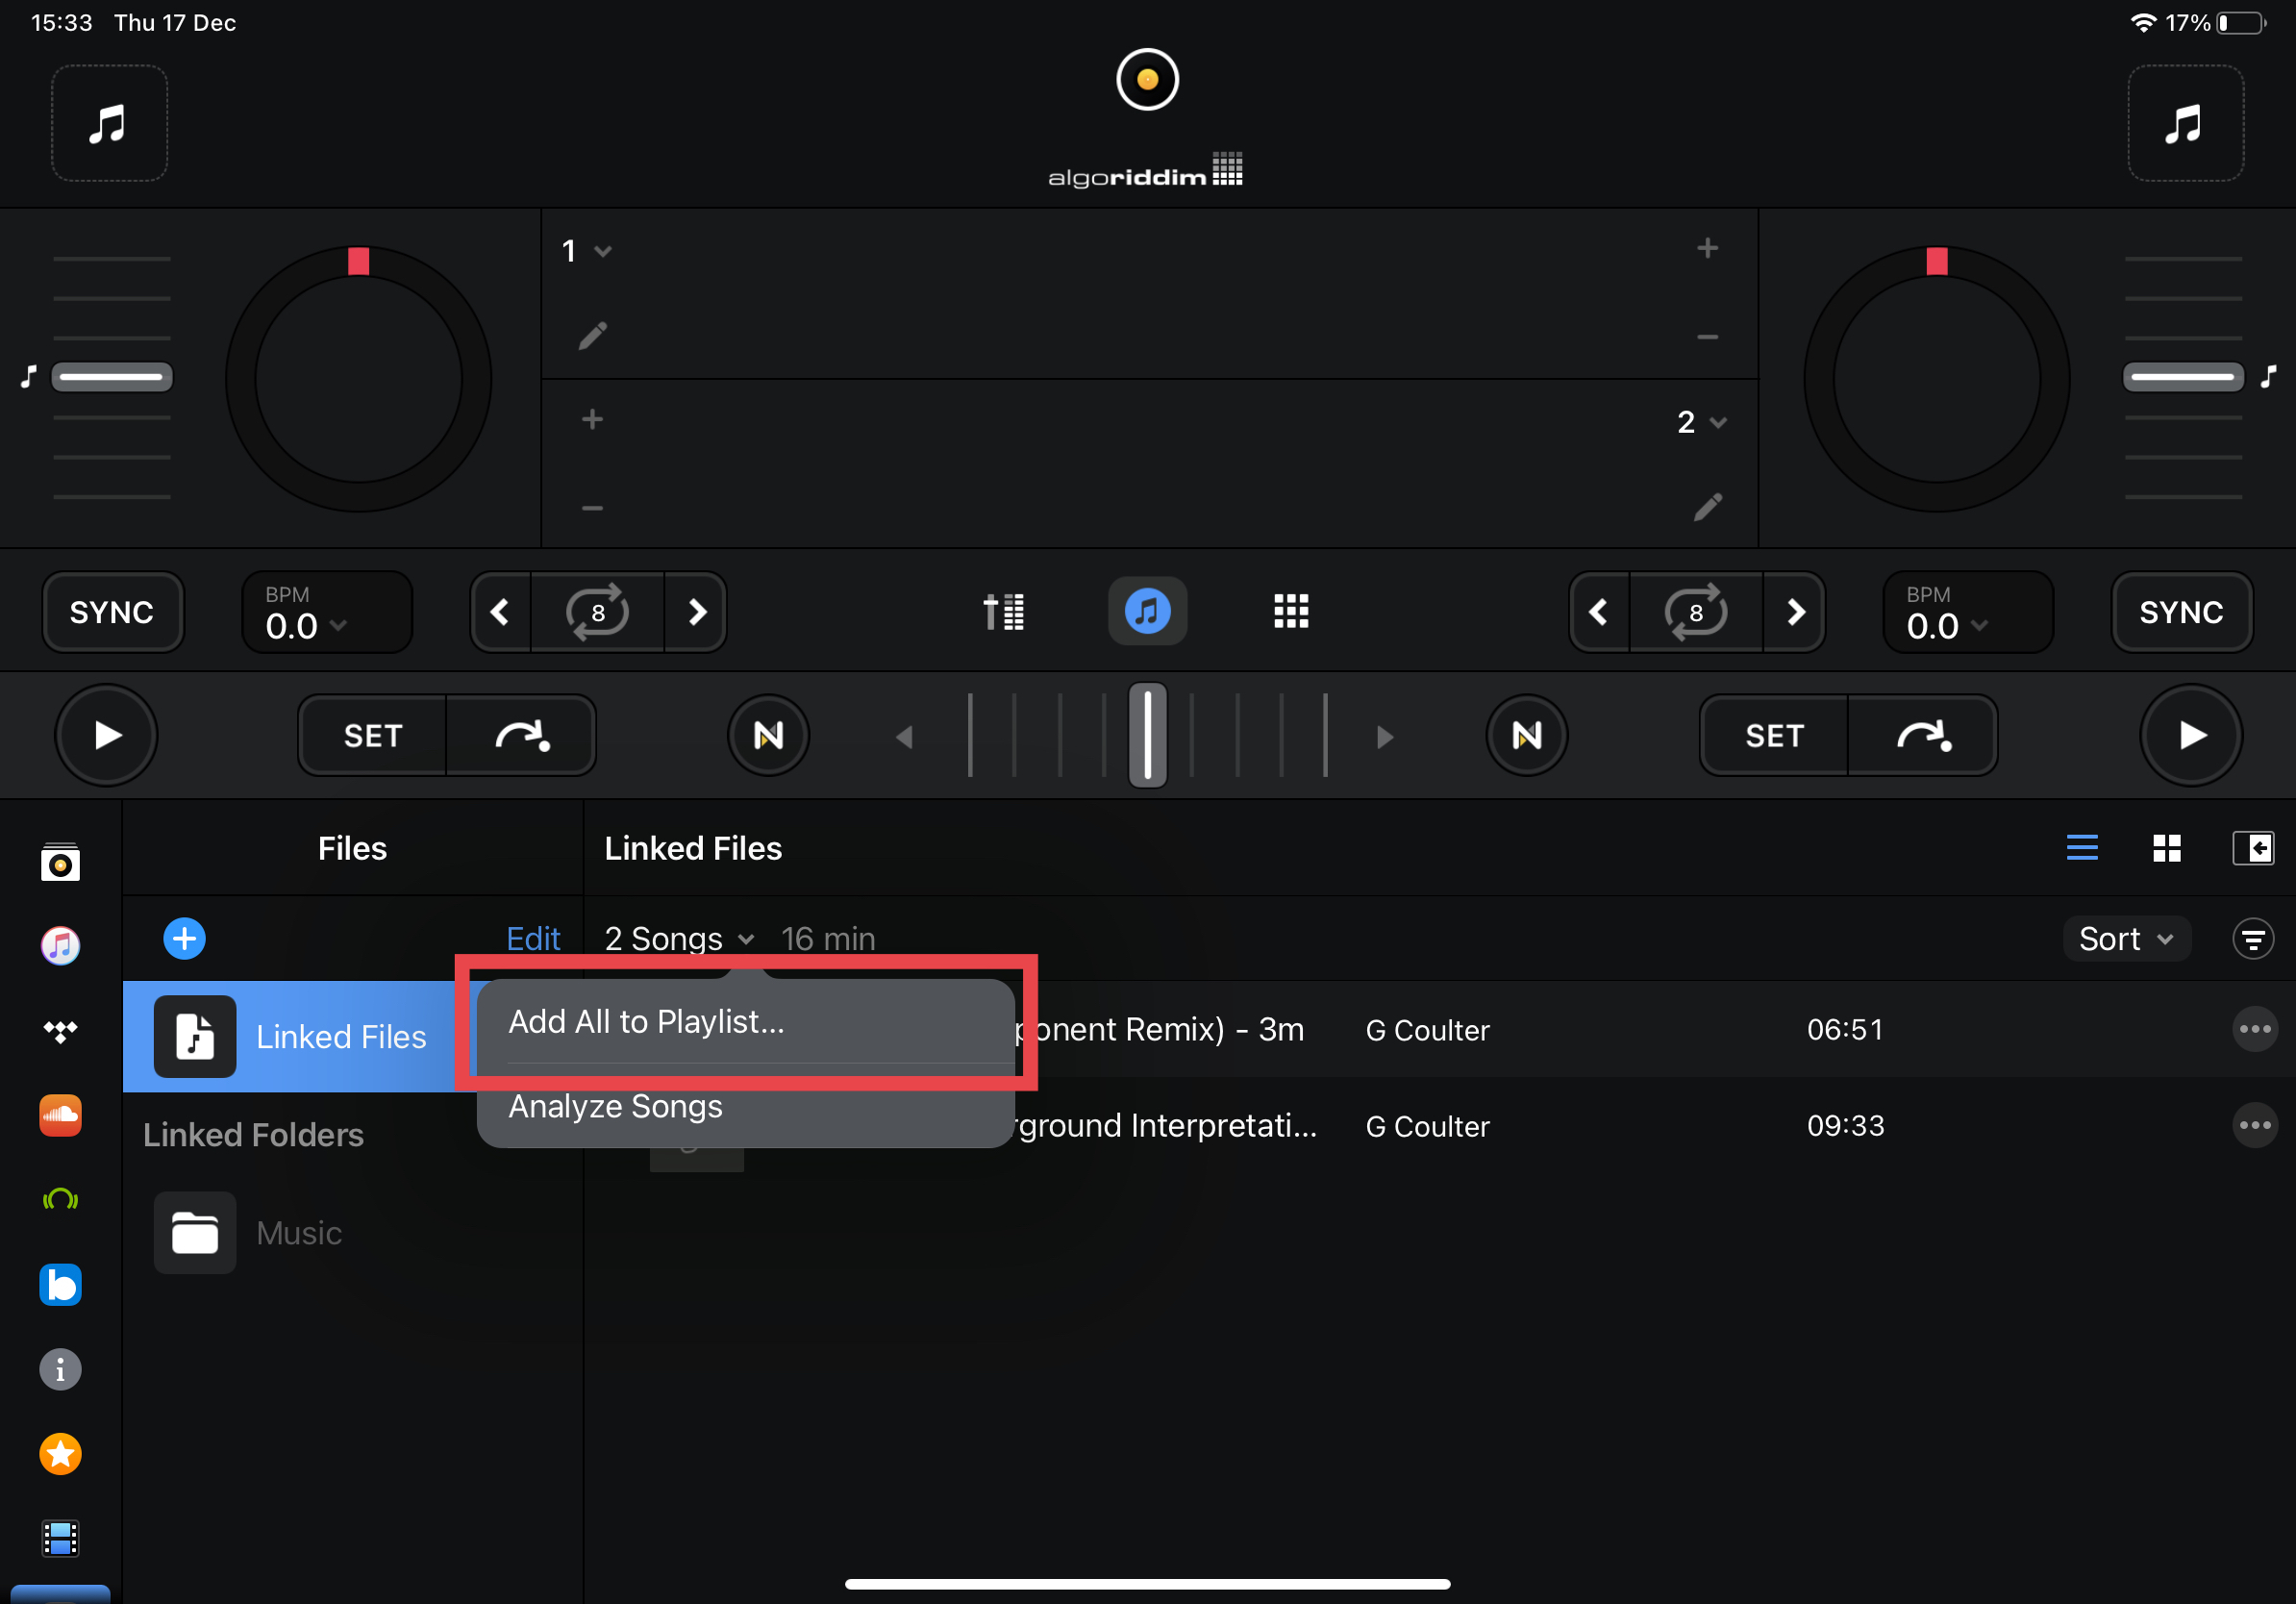Click the waveform/stems icon in toolbar
2296x1604 pixels.
(x=1005, y=613)
